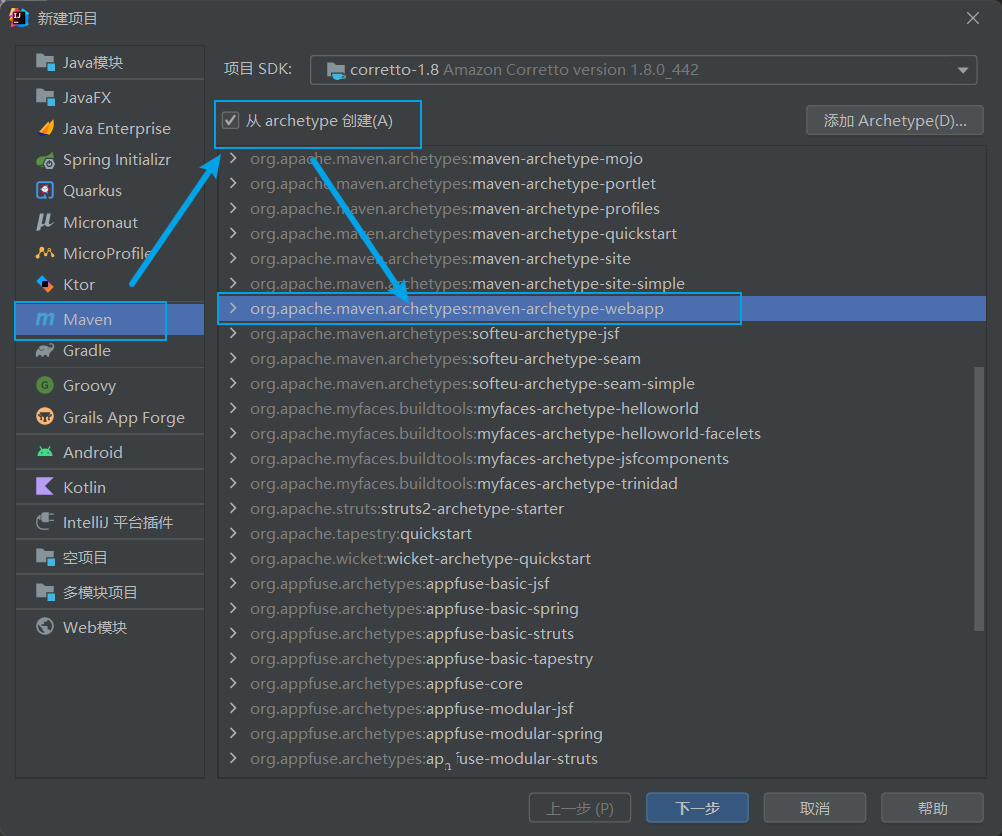Click the Micronaut mu icon
Screen dimensions: 1002x836
[45, 222]
